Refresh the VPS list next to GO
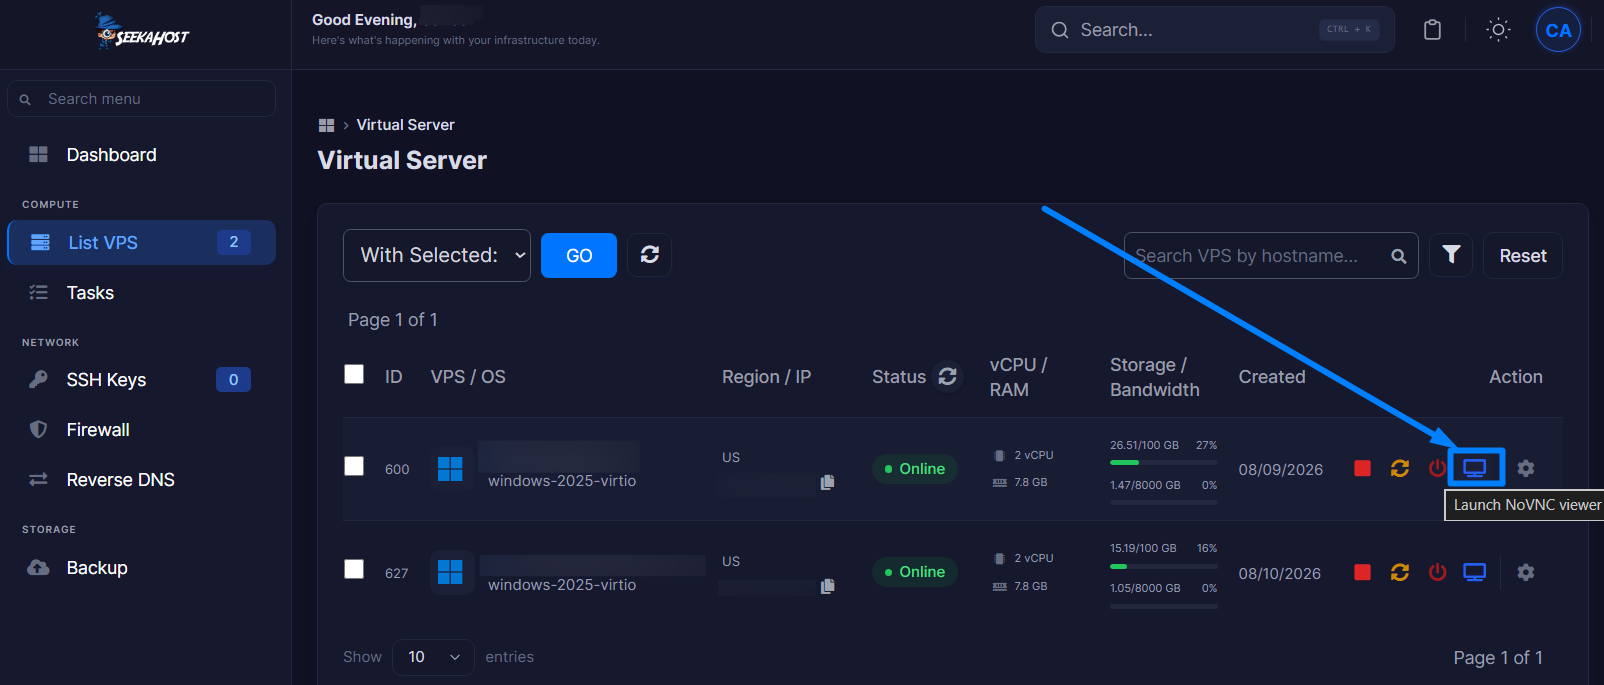The image size is (1604, 685). (x=650, y=255)
